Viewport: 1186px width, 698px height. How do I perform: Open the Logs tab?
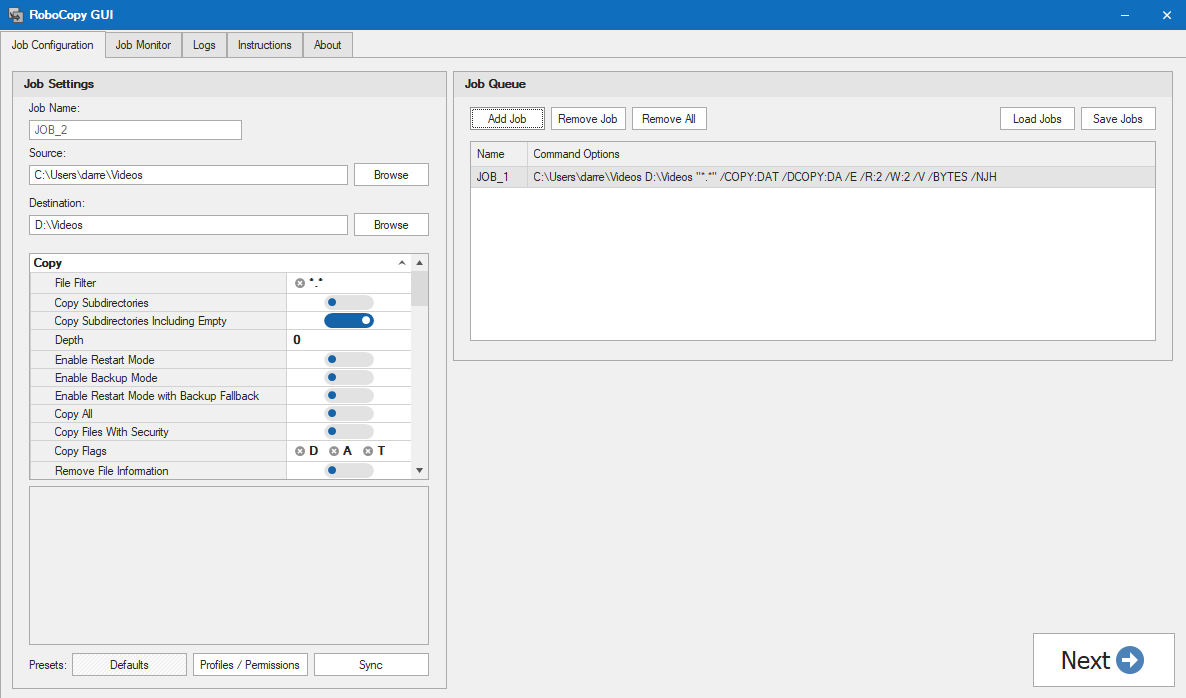coord(203,44)
